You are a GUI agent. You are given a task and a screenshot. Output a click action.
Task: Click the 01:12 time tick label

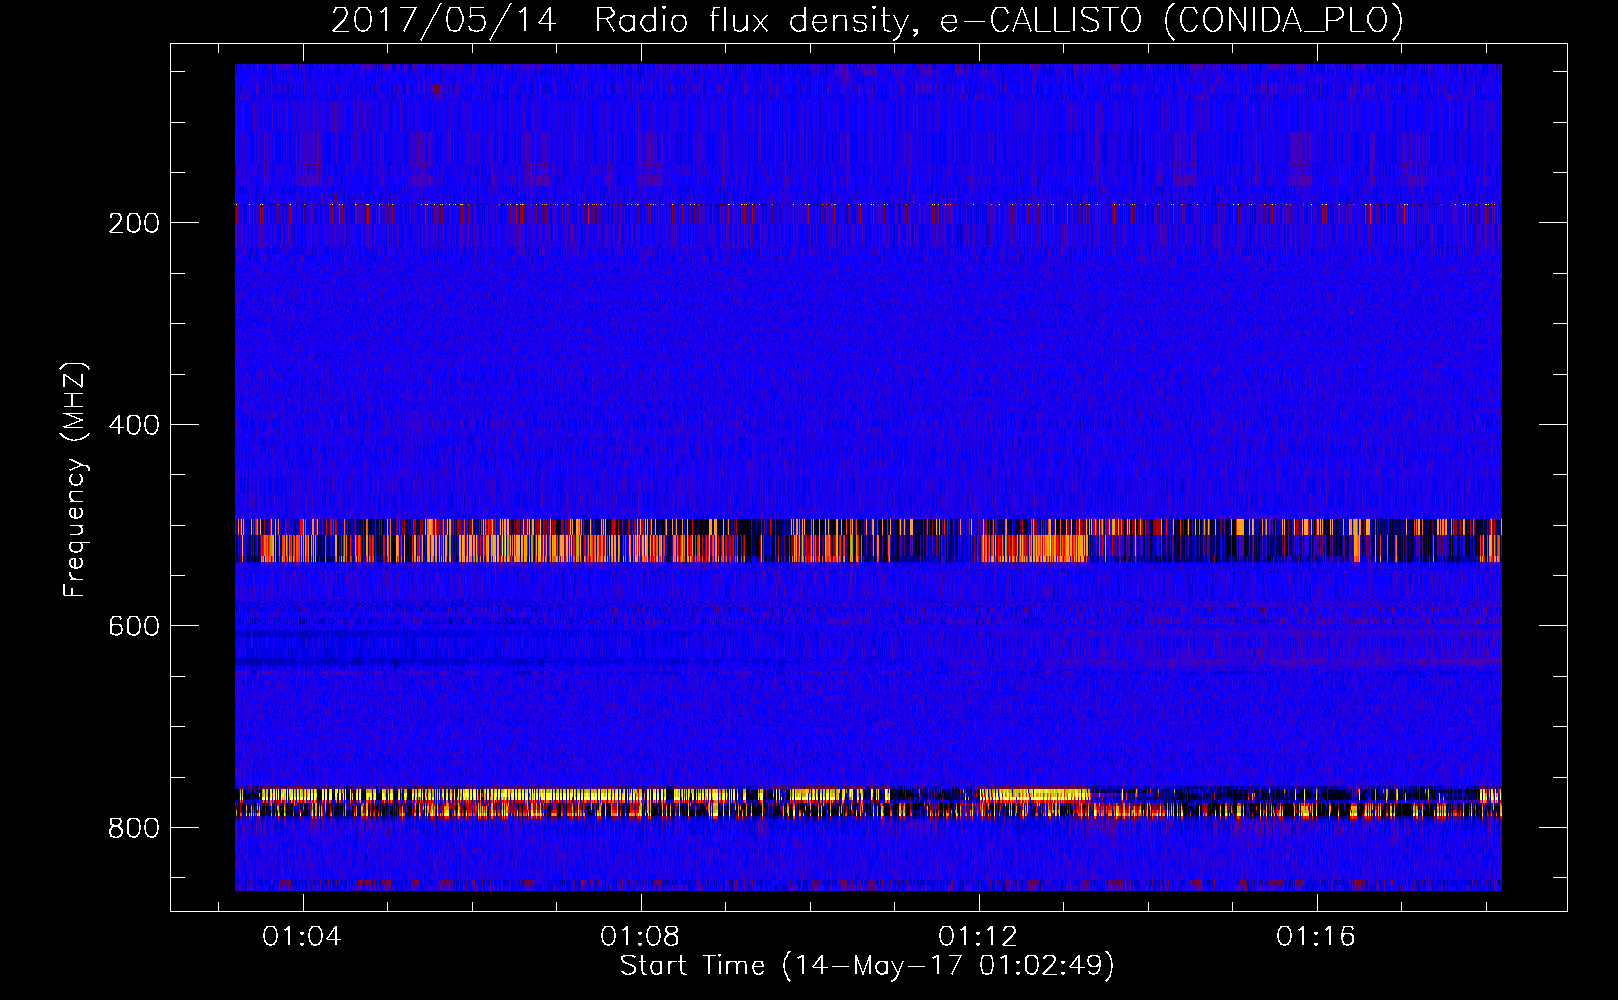[978, 936]
